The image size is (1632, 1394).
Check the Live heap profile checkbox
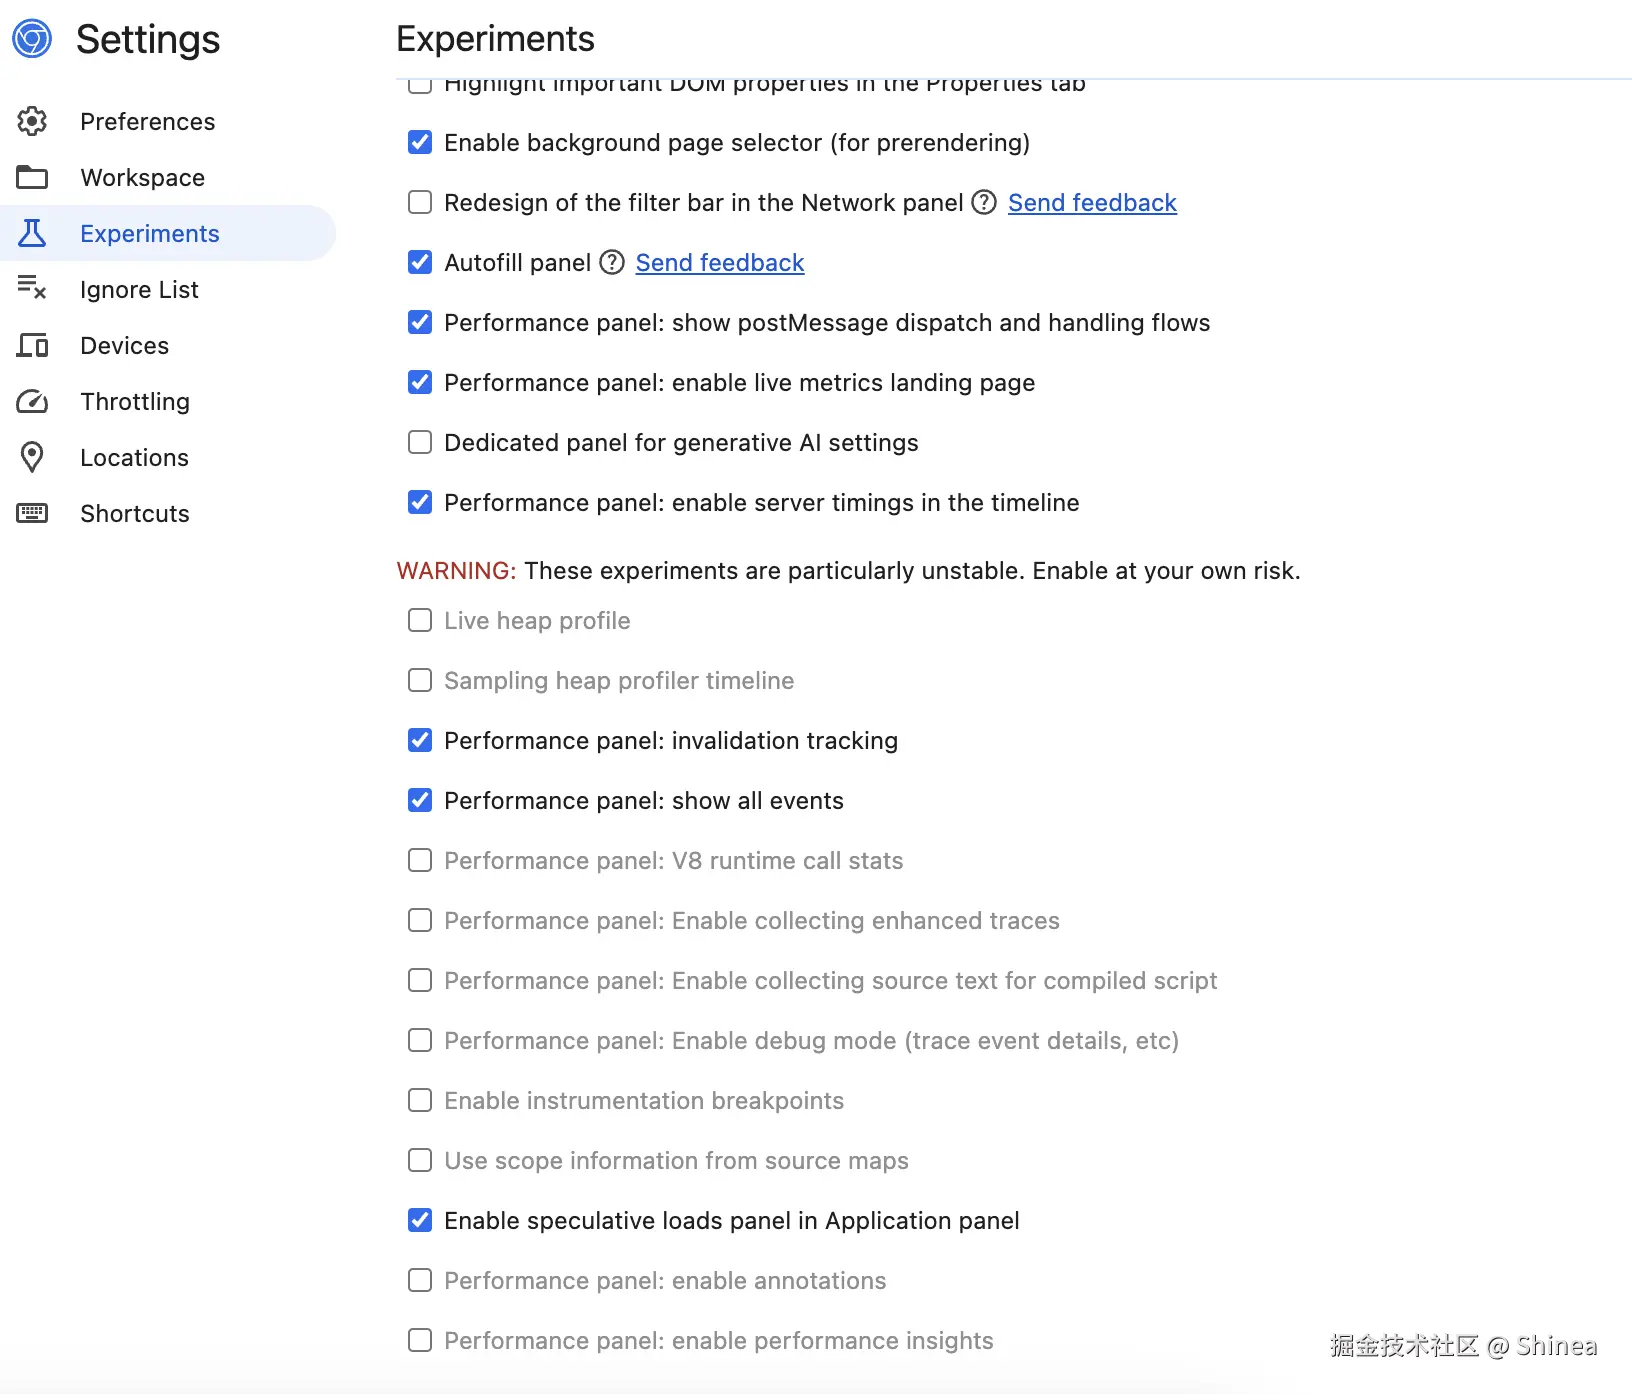(420, 620)
